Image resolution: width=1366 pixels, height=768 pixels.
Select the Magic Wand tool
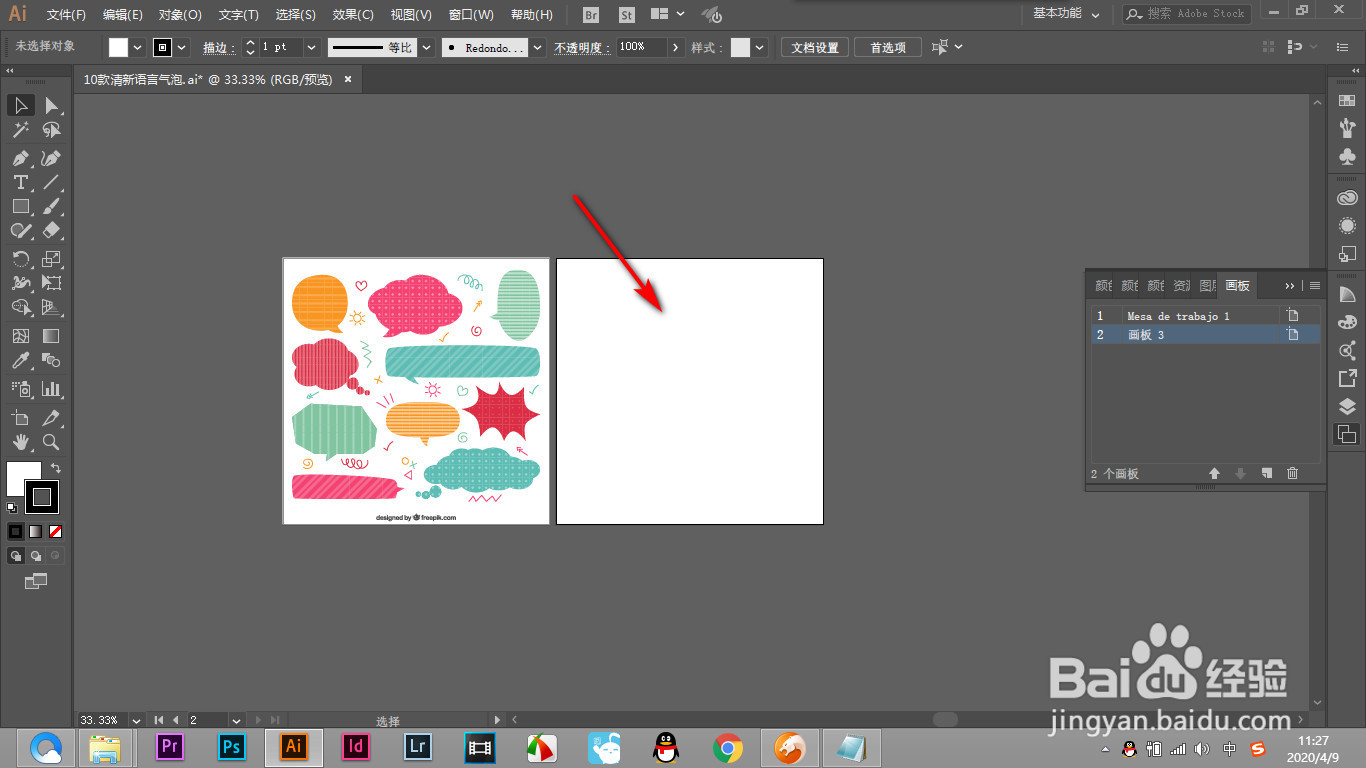pyautogui.click(x=20, y=130)
